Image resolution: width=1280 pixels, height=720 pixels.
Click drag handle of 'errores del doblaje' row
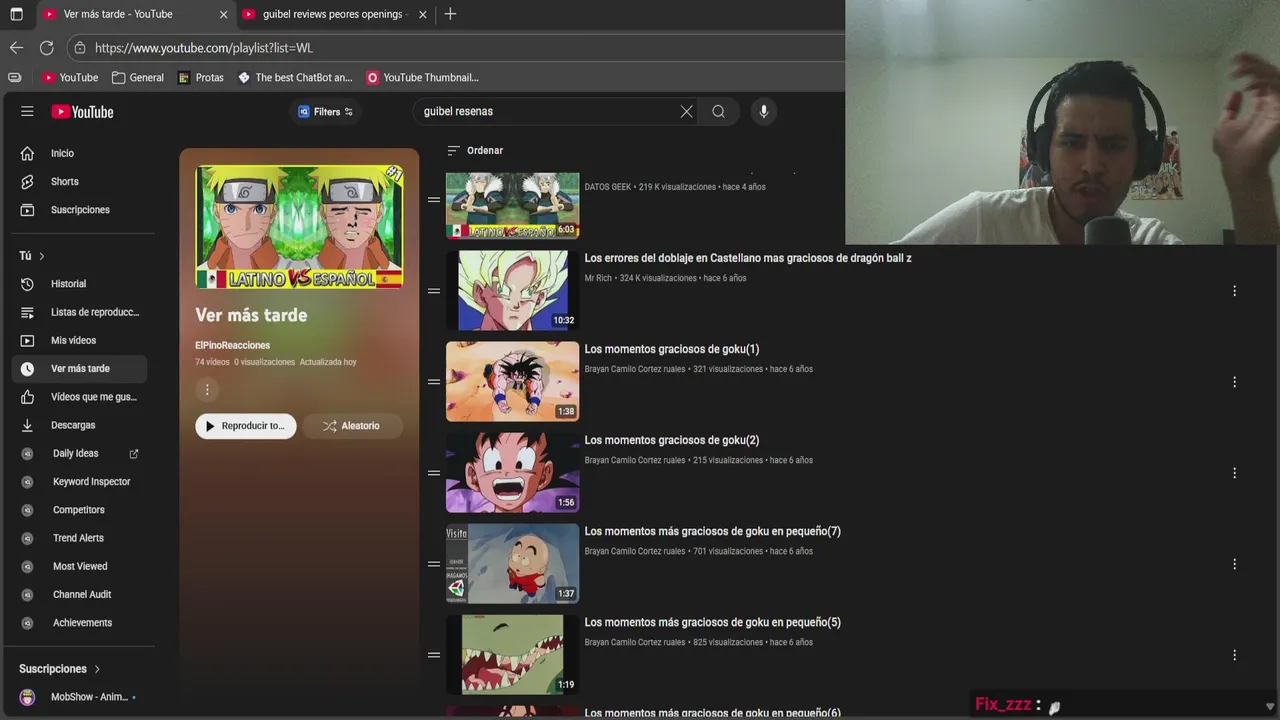point(434,291)
